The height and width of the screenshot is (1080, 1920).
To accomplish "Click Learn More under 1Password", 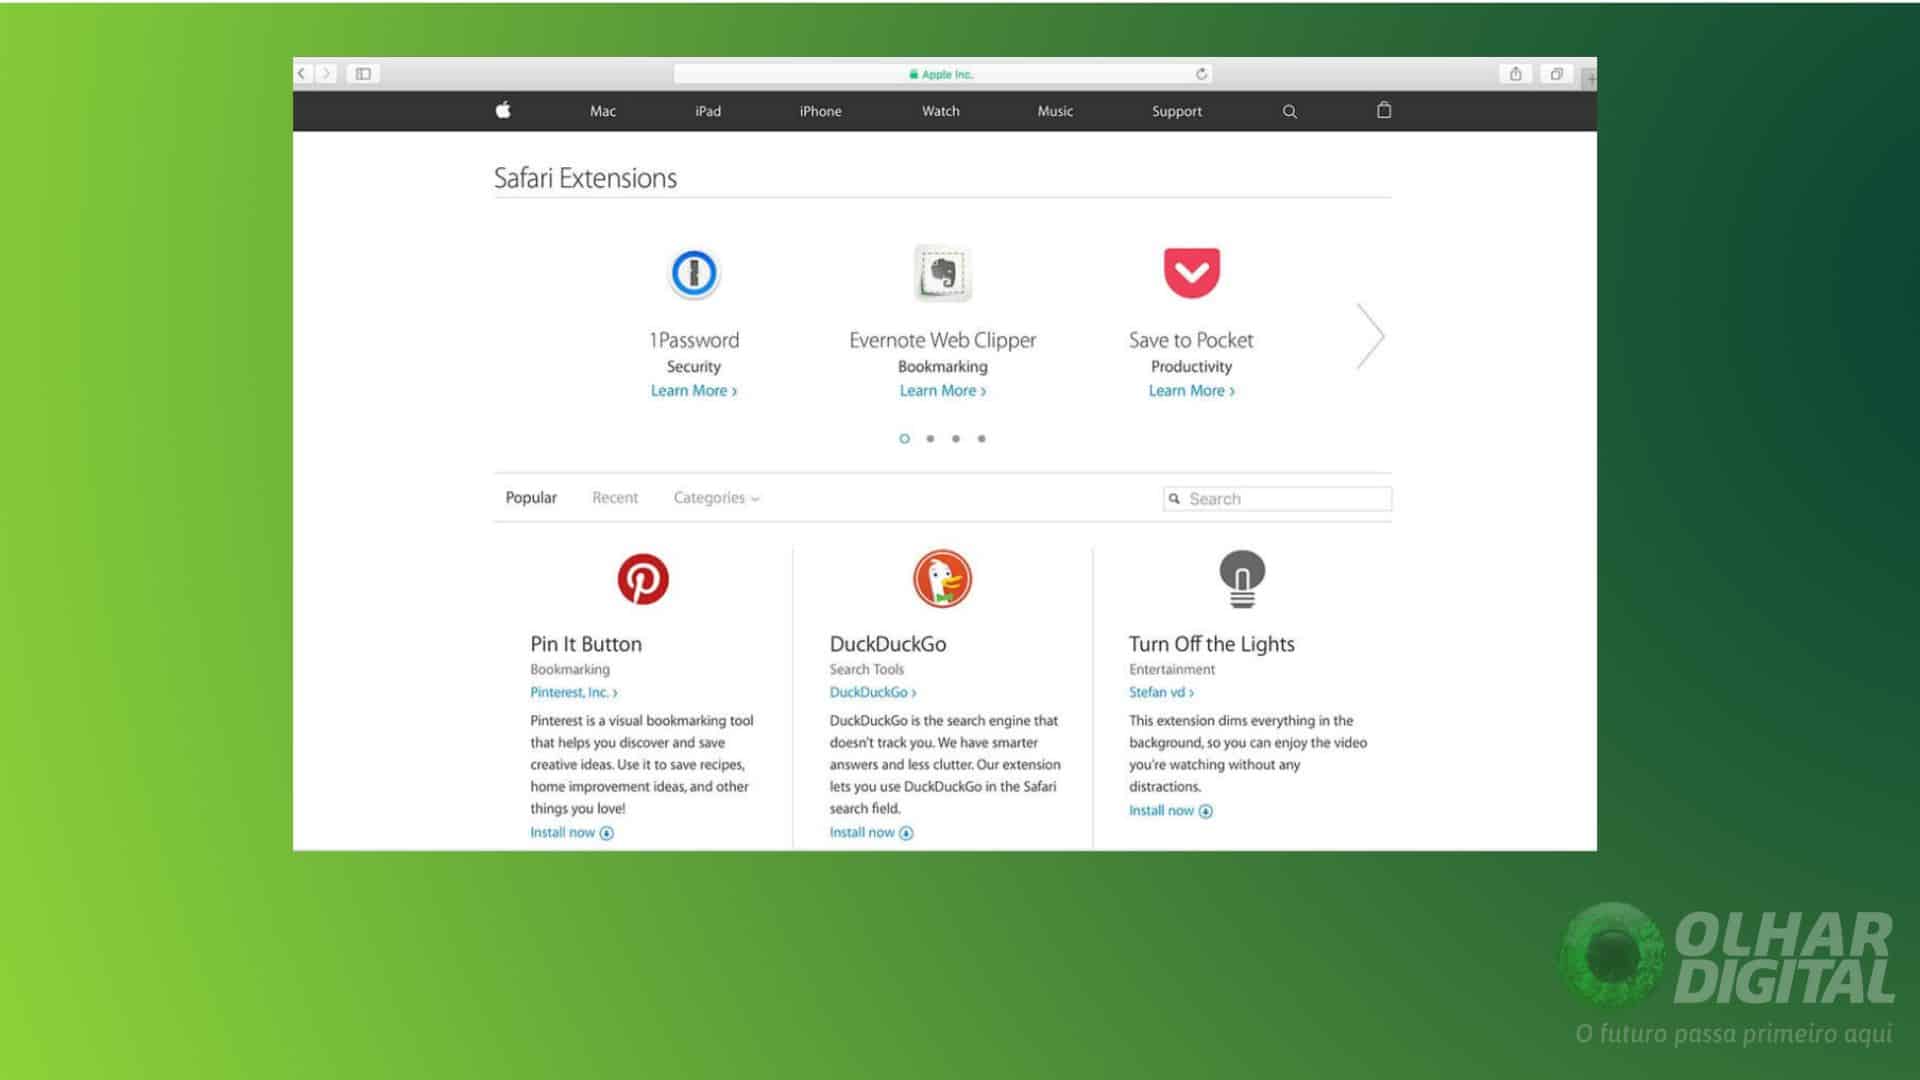I will click(x=694, y=391).
